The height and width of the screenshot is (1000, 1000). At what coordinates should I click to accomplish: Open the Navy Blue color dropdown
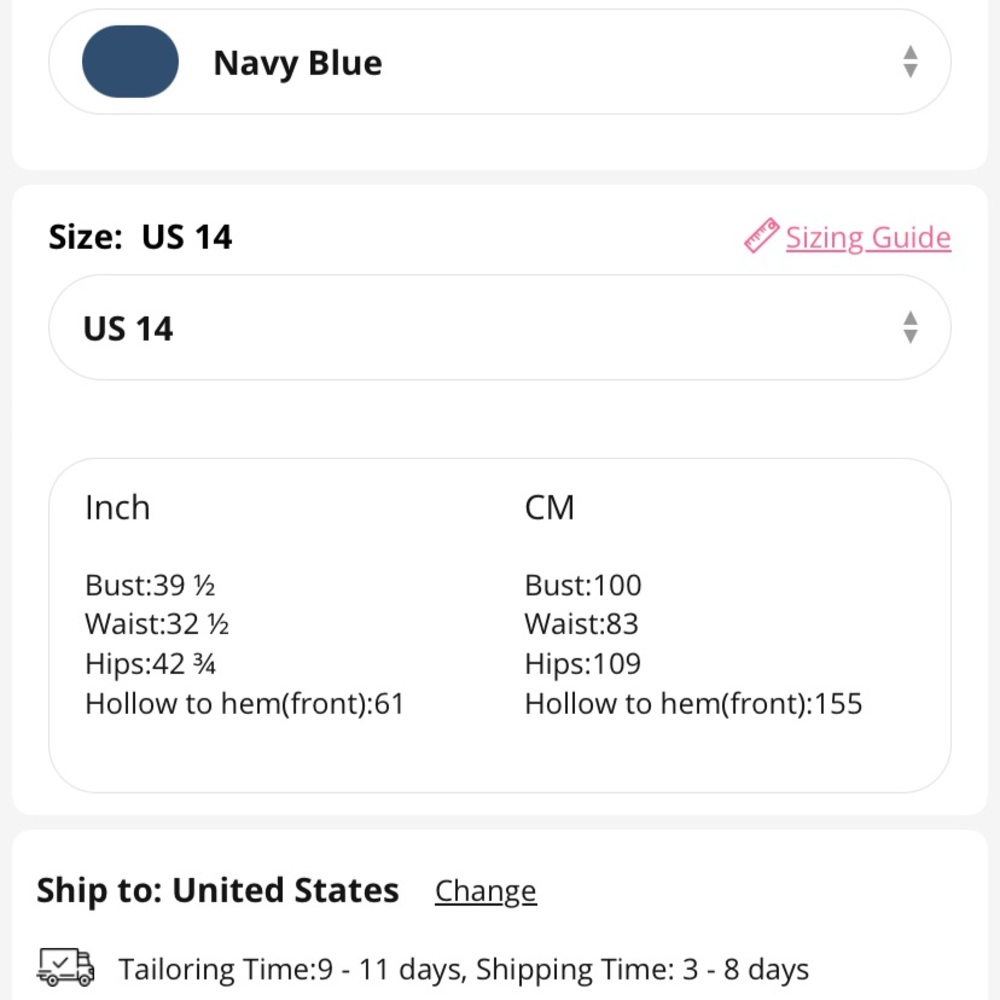(499, 62)
